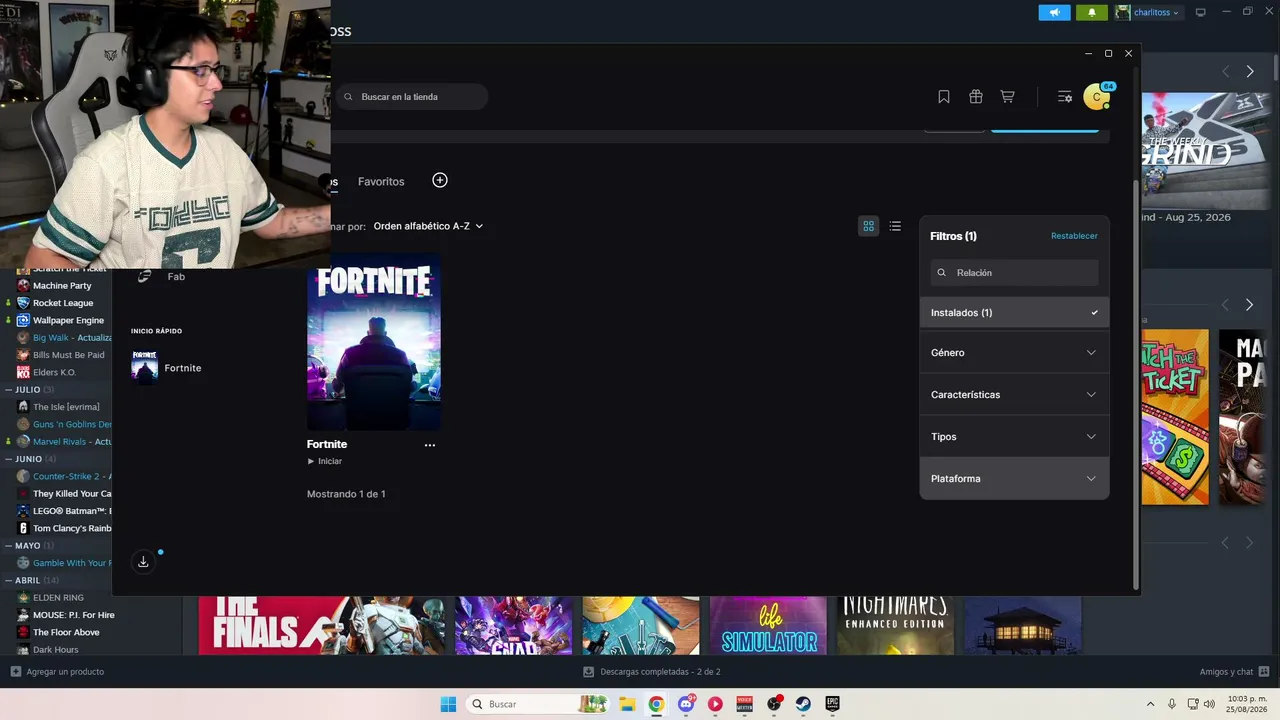Switch the Epic library to list view
The width and height of the screenshot is (1280, 720).
coord(895,226)
